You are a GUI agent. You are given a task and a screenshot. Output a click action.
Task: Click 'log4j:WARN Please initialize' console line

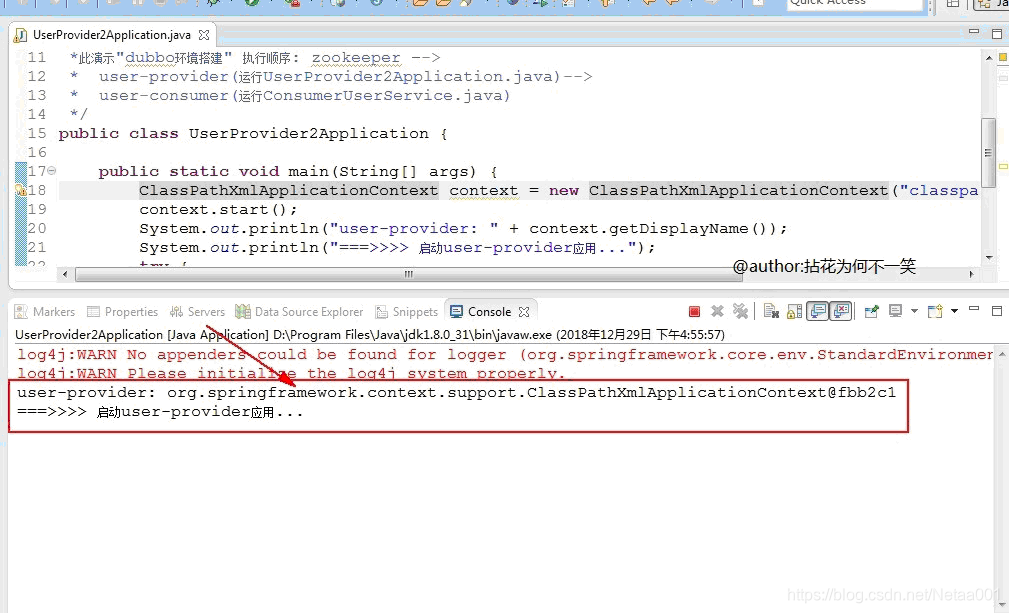pos(291,373)
